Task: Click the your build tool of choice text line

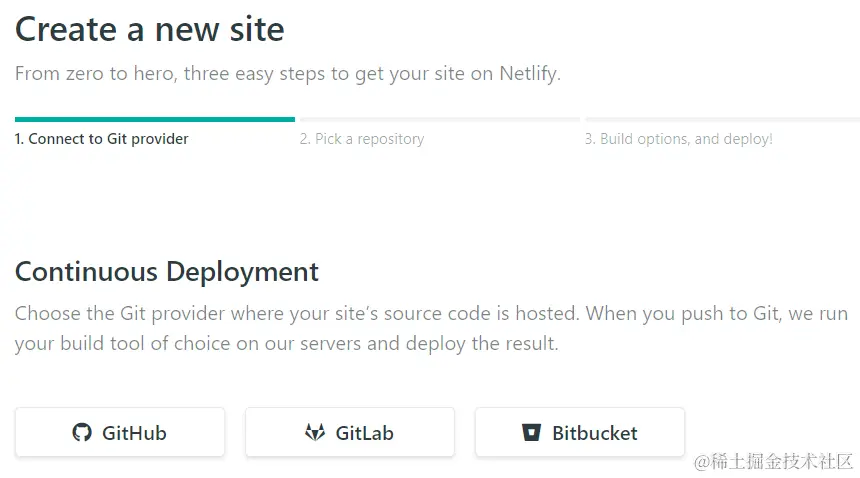Action: [x=286, y=344]
